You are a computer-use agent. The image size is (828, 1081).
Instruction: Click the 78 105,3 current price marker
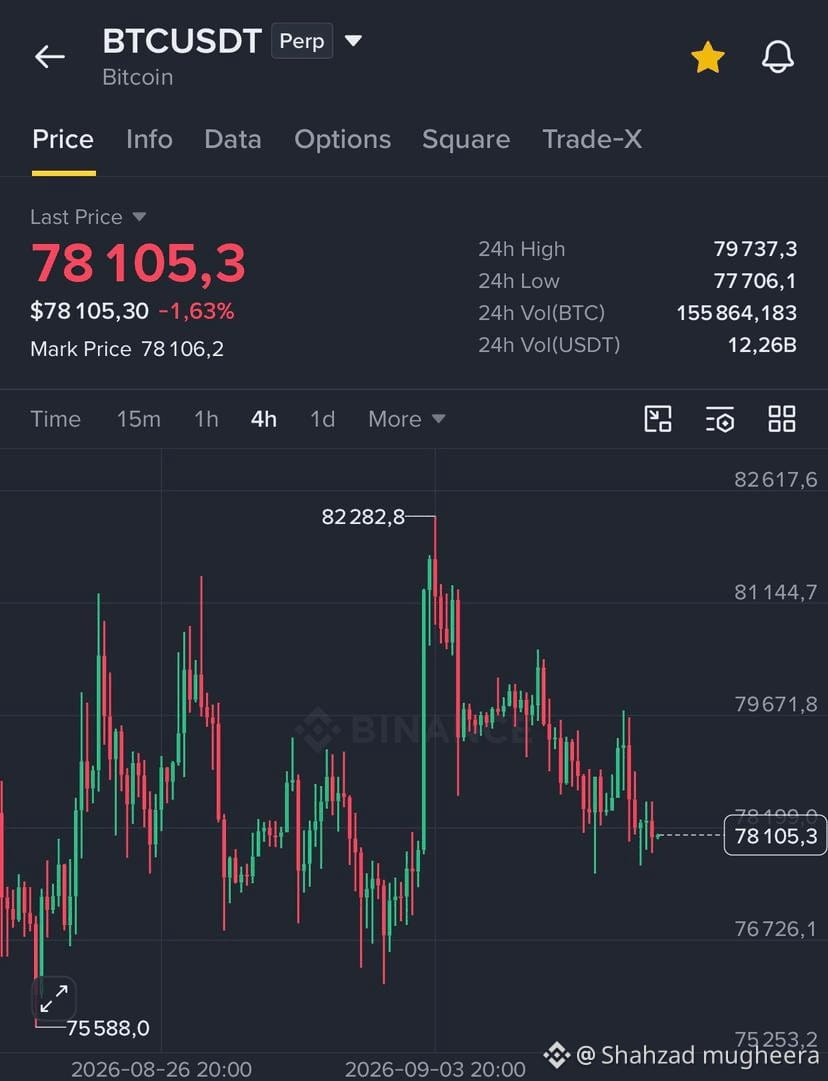tap(775, 836)
